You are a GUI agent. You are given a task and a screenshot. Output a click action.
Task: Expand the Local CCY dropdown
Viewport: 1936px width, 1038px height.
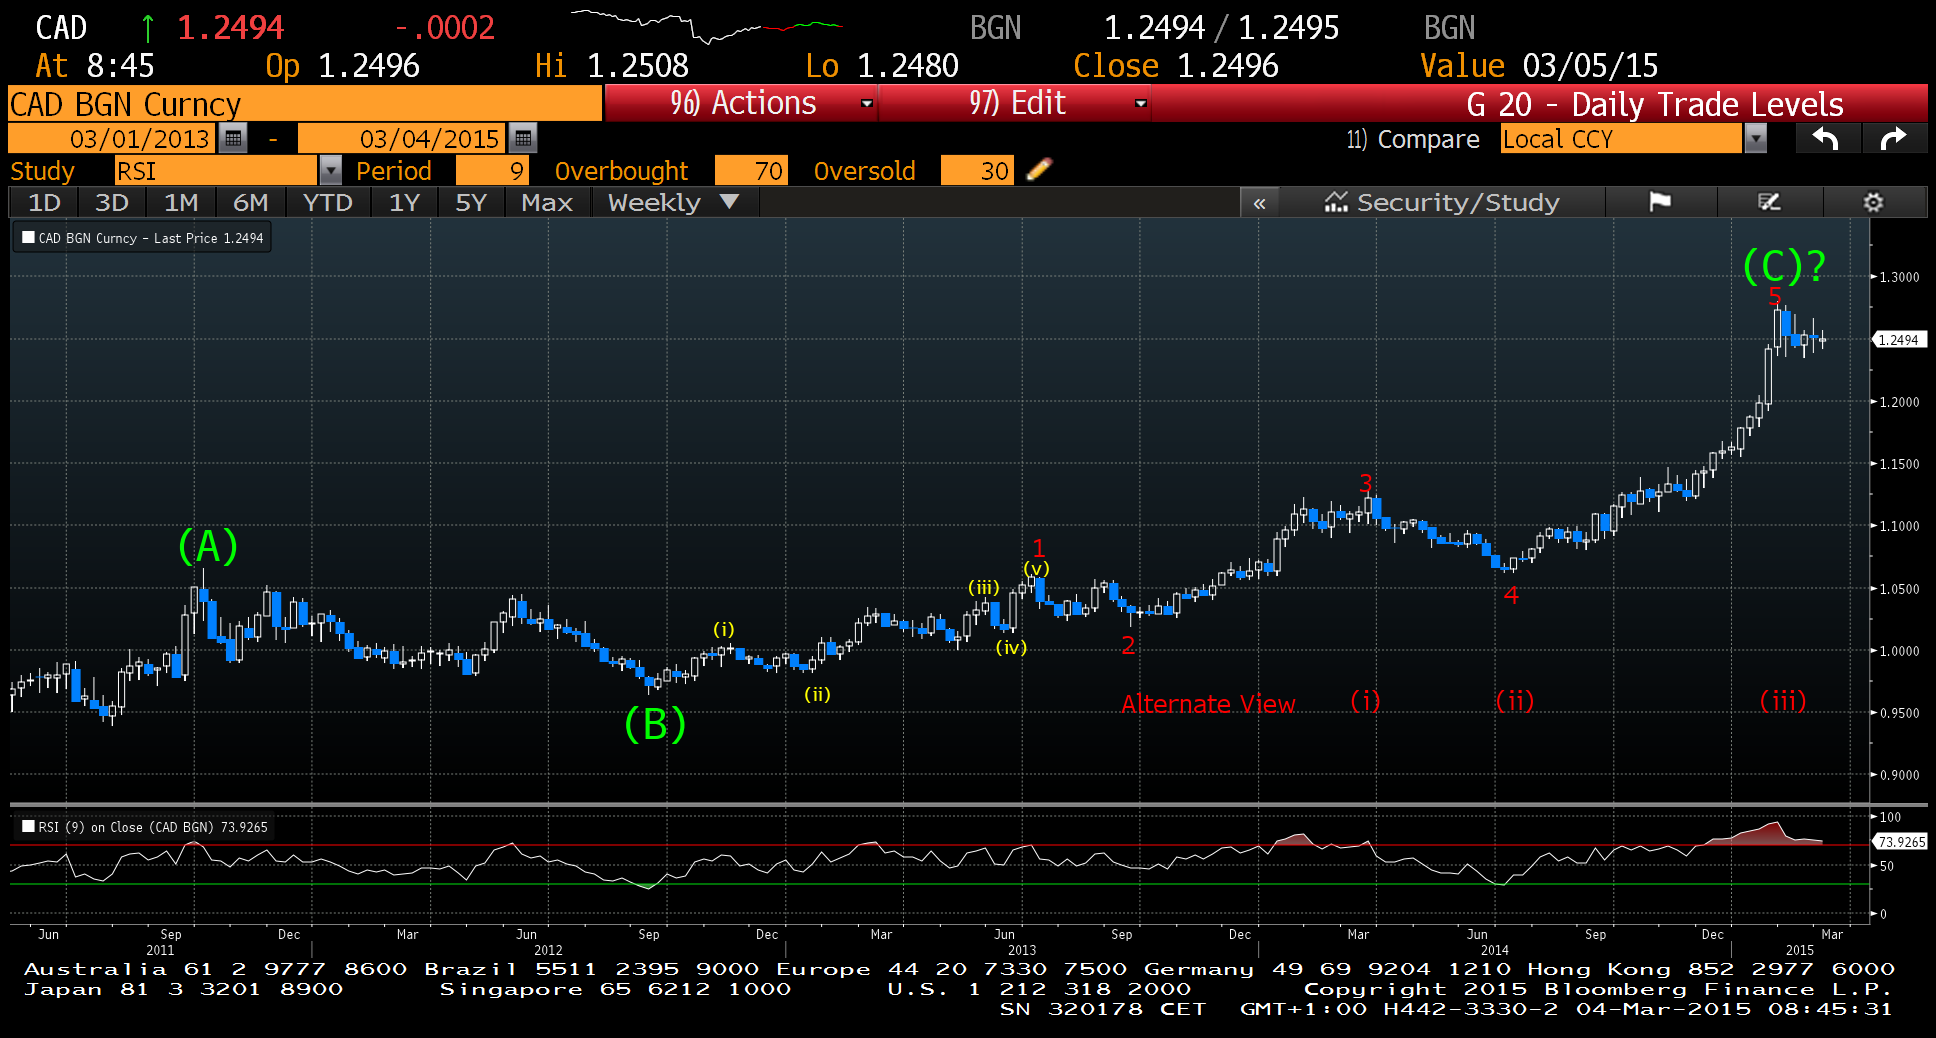point(1755,139)
